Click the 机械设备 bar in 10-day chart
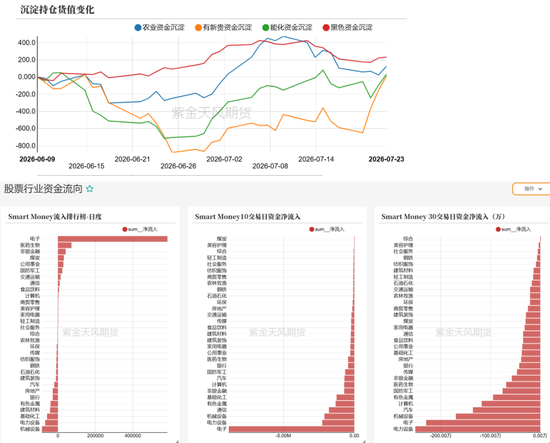This screenshot has width=550, height=443. coord(339,416)
